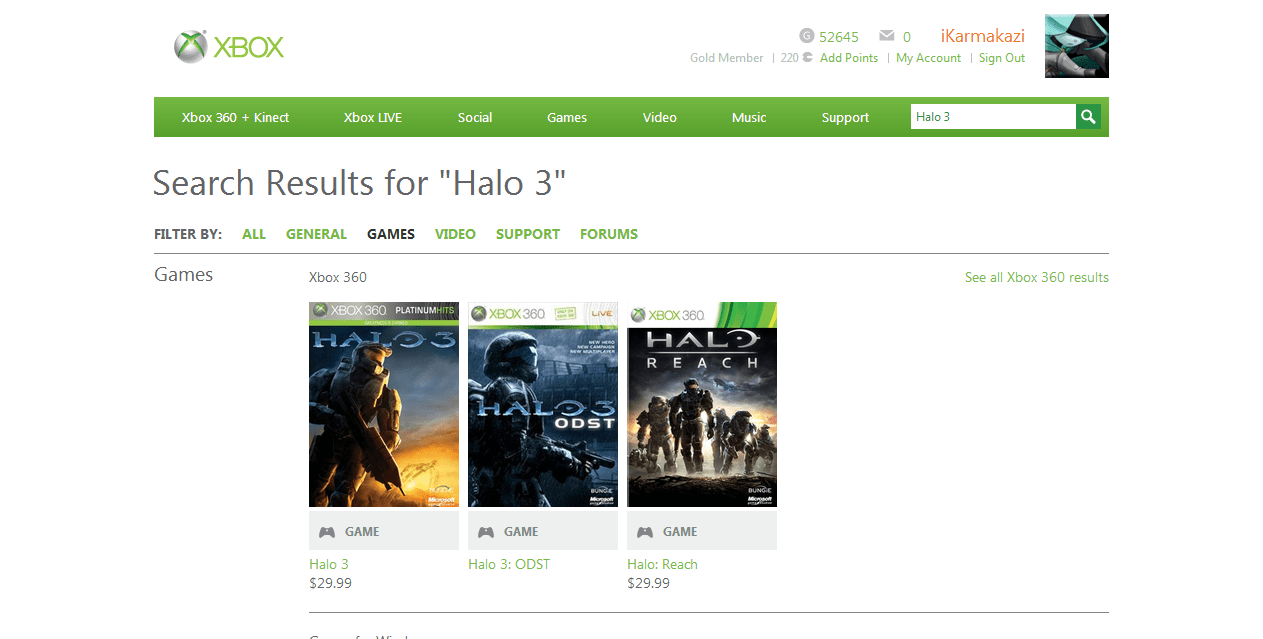Open See all Xbox 360 results
The image size is (1263, 639).
(x=1037, y=277)
